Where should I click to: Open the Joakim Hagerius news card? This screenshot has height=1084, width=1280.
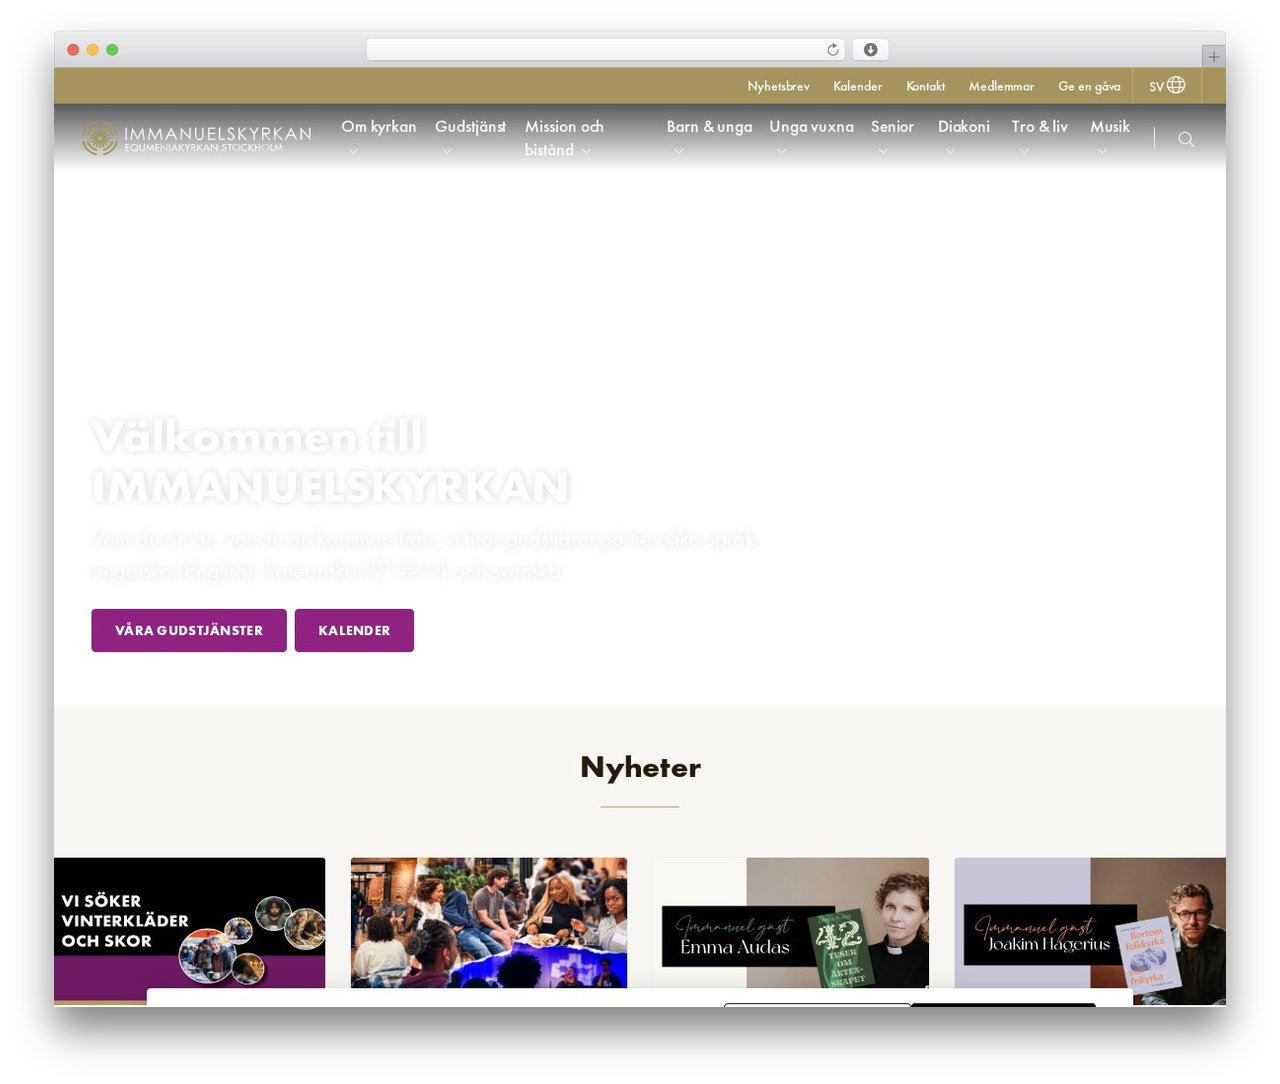1090,930
